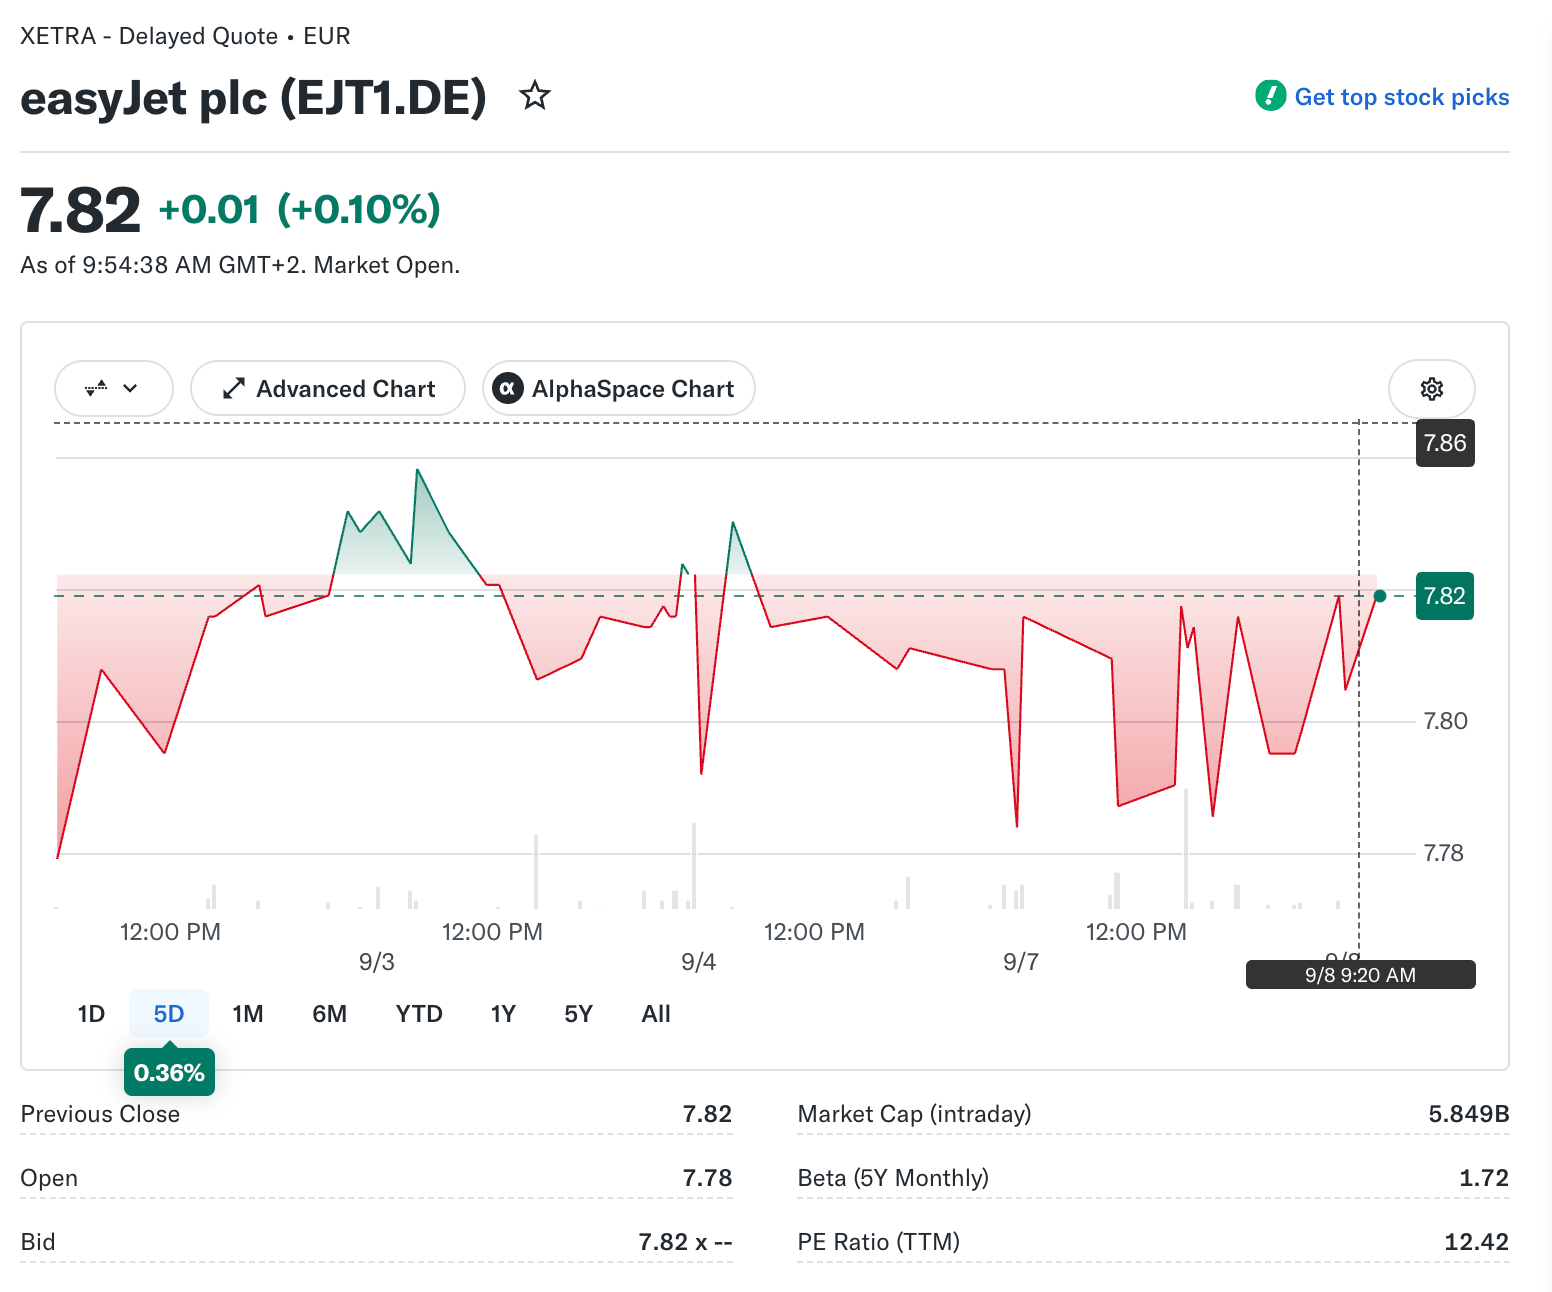Click the green stock picks badge icon

coord(1270,96)
